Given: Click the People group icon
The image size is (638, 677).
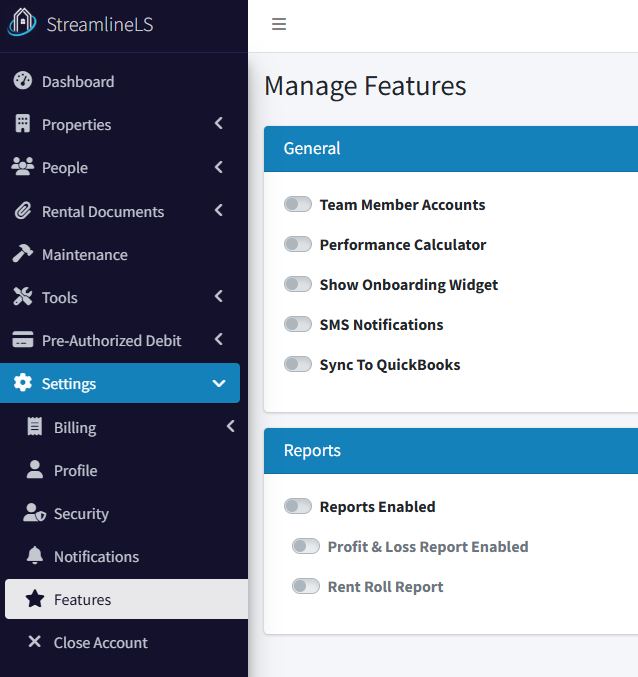Looking at the screenshot, I should click(x=22, y=167).
